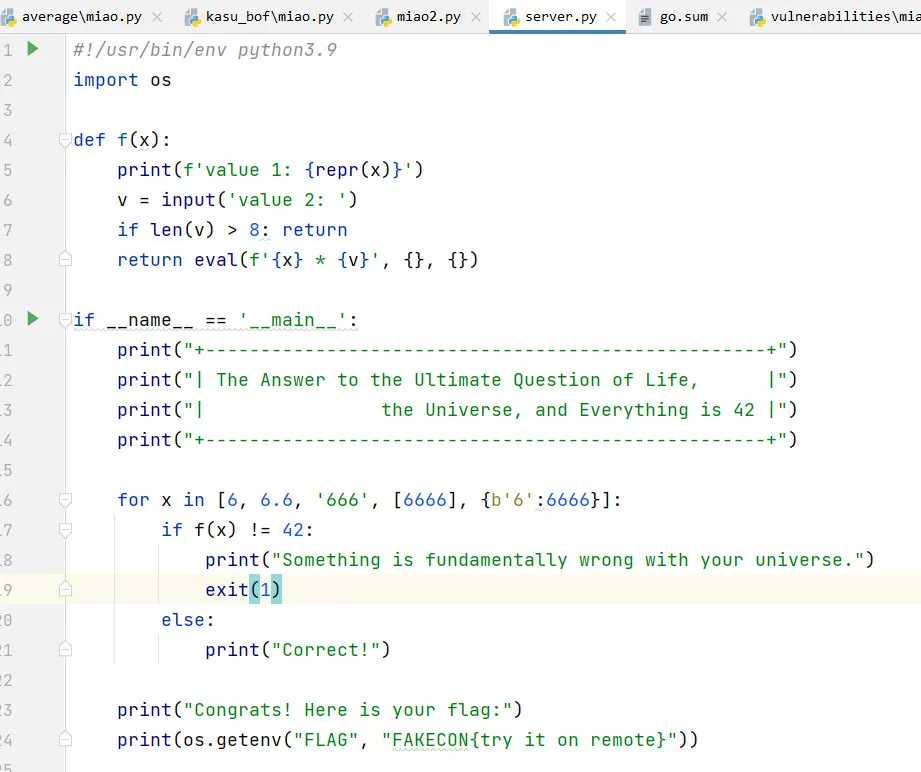Click the 'import os' statement

[122, 80]
